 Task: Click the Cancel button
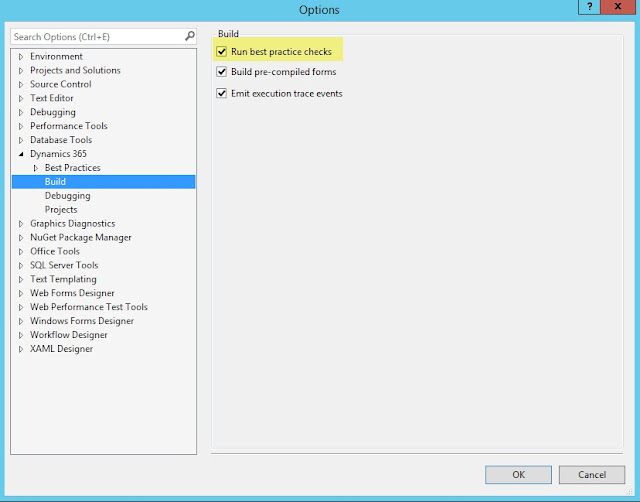pos(592,475)
